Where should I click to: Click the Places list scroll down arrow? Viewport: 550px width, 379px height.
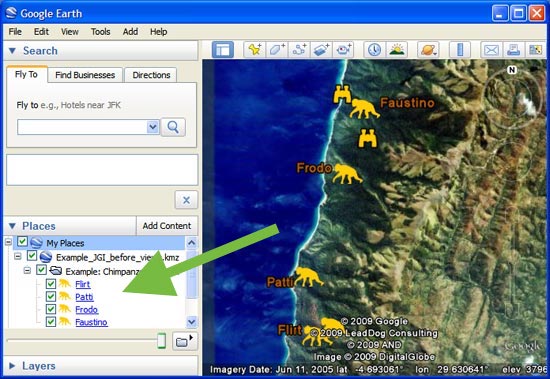[192, 321]
